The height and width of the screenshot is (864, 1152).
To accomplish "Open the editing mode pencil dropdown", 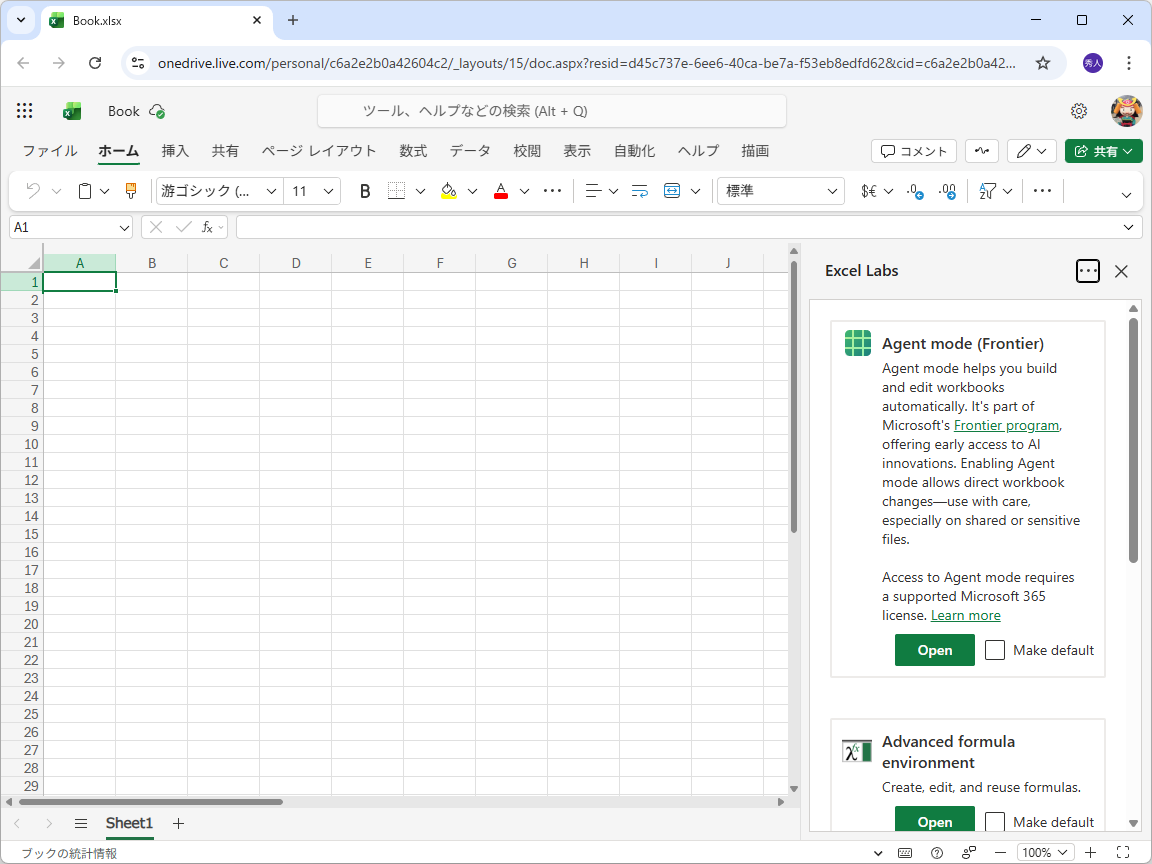I will (x=1032, y=151).
